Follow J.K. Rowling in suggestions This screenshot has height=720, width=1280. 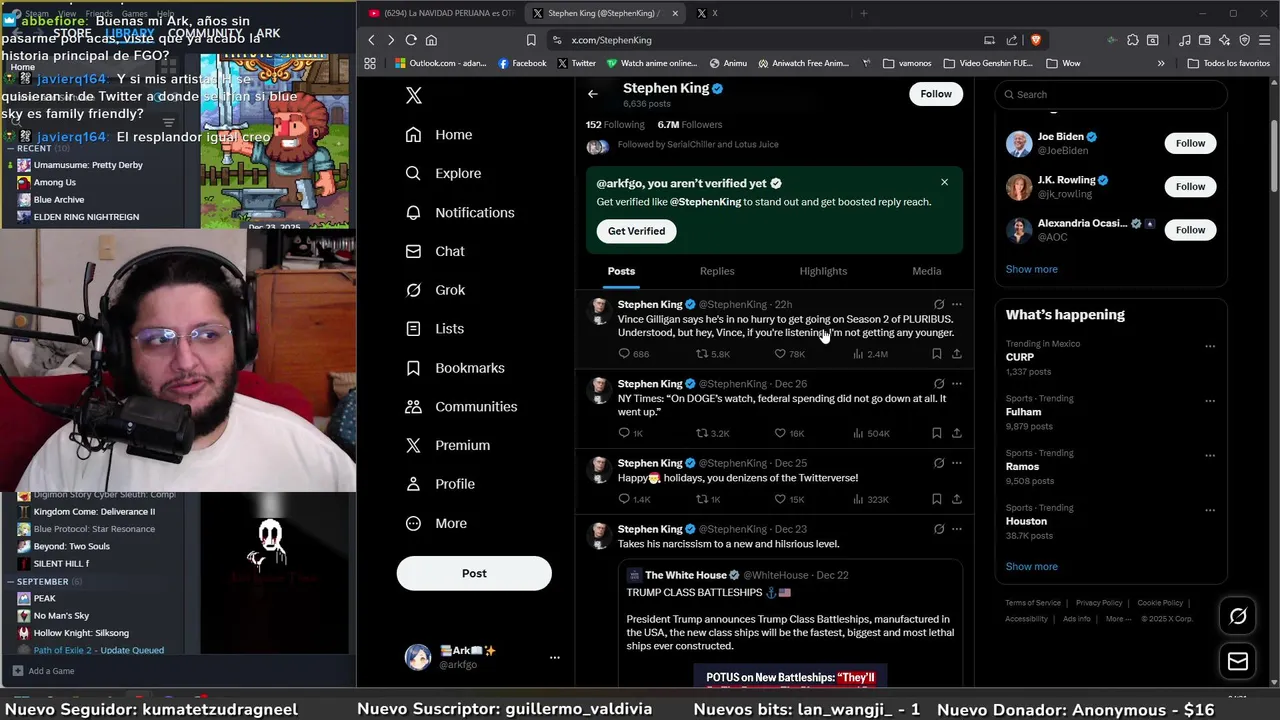[1190, 186]
